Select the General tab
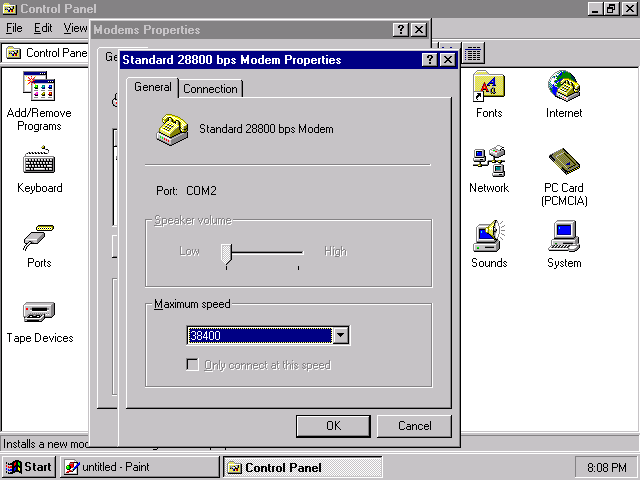Image resolution: width=640 pixels, height=480 pixels. [x=153, y=87]
